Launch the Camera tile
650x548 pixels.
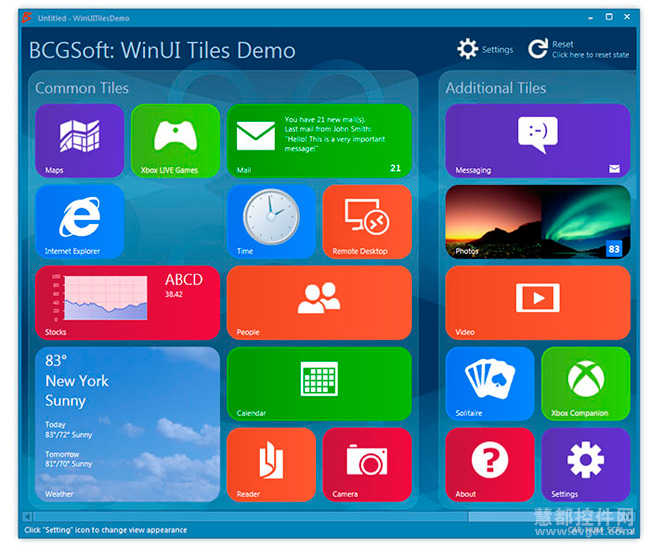pyautogui.click(x=367, y=465)
